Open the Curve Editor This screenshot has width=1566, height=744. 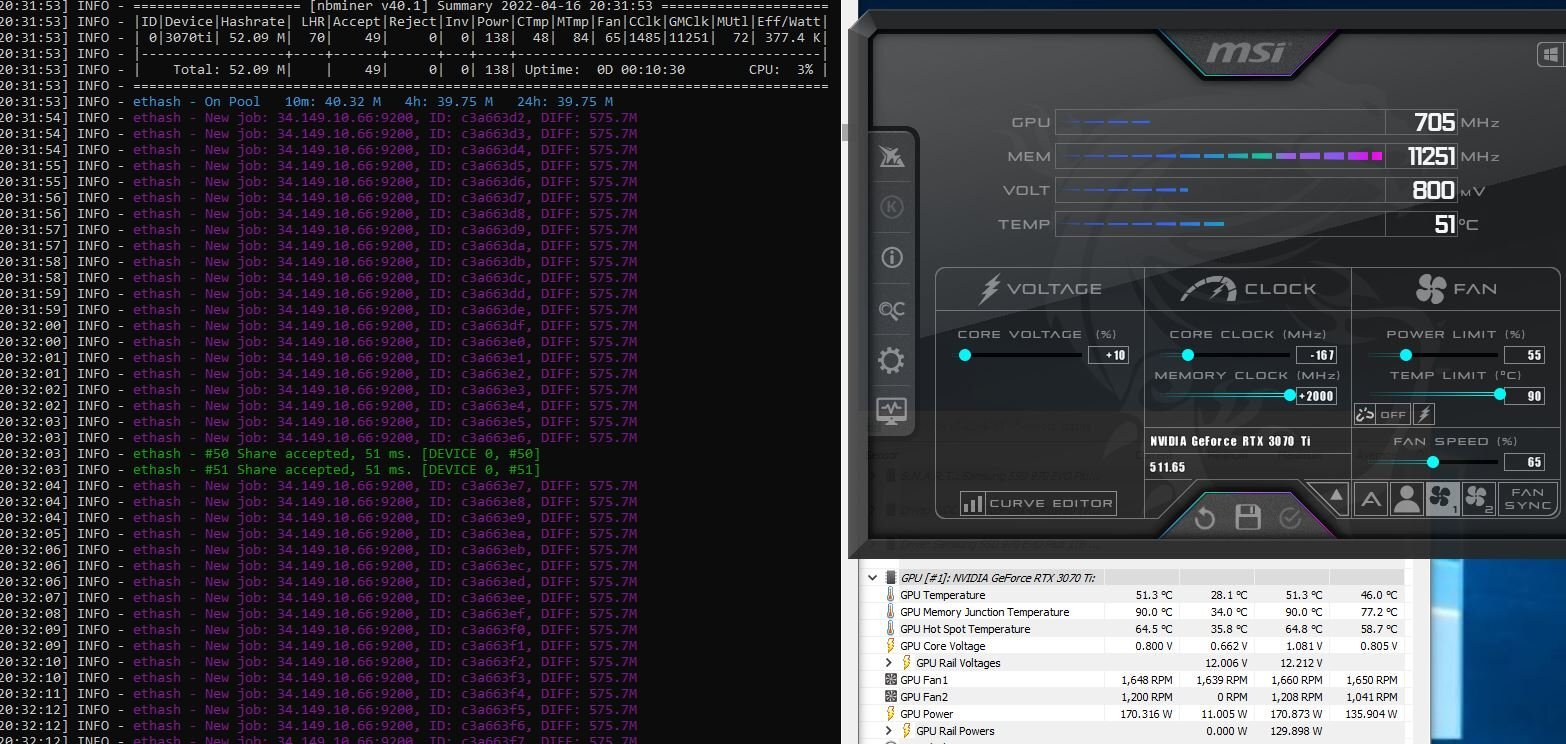tap(1038, 503)
